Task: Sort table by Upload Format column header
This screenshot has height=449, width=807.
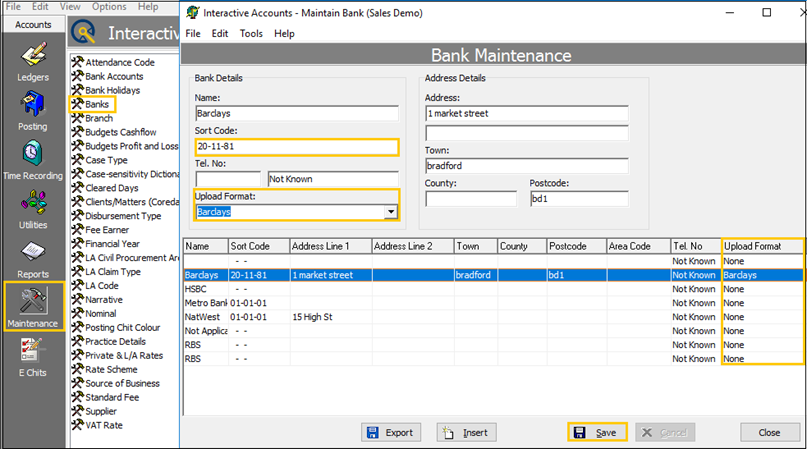Action: (762, 246)
